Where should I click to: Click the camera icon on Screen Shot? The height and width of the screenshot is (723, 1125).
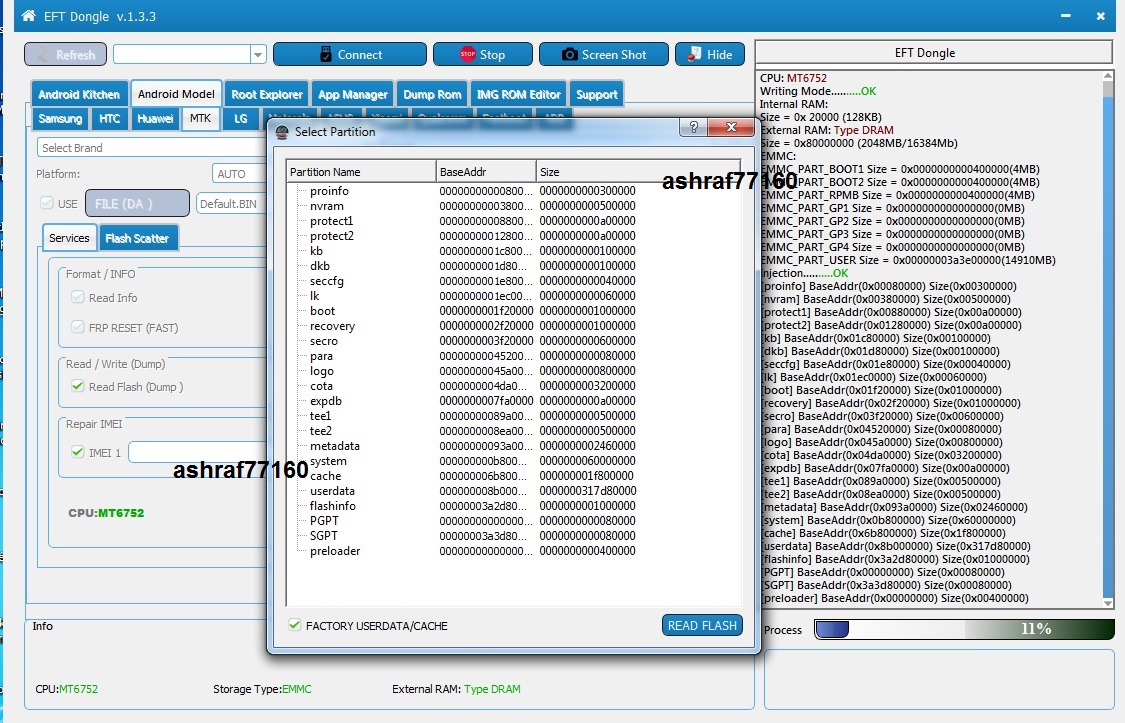570,55
